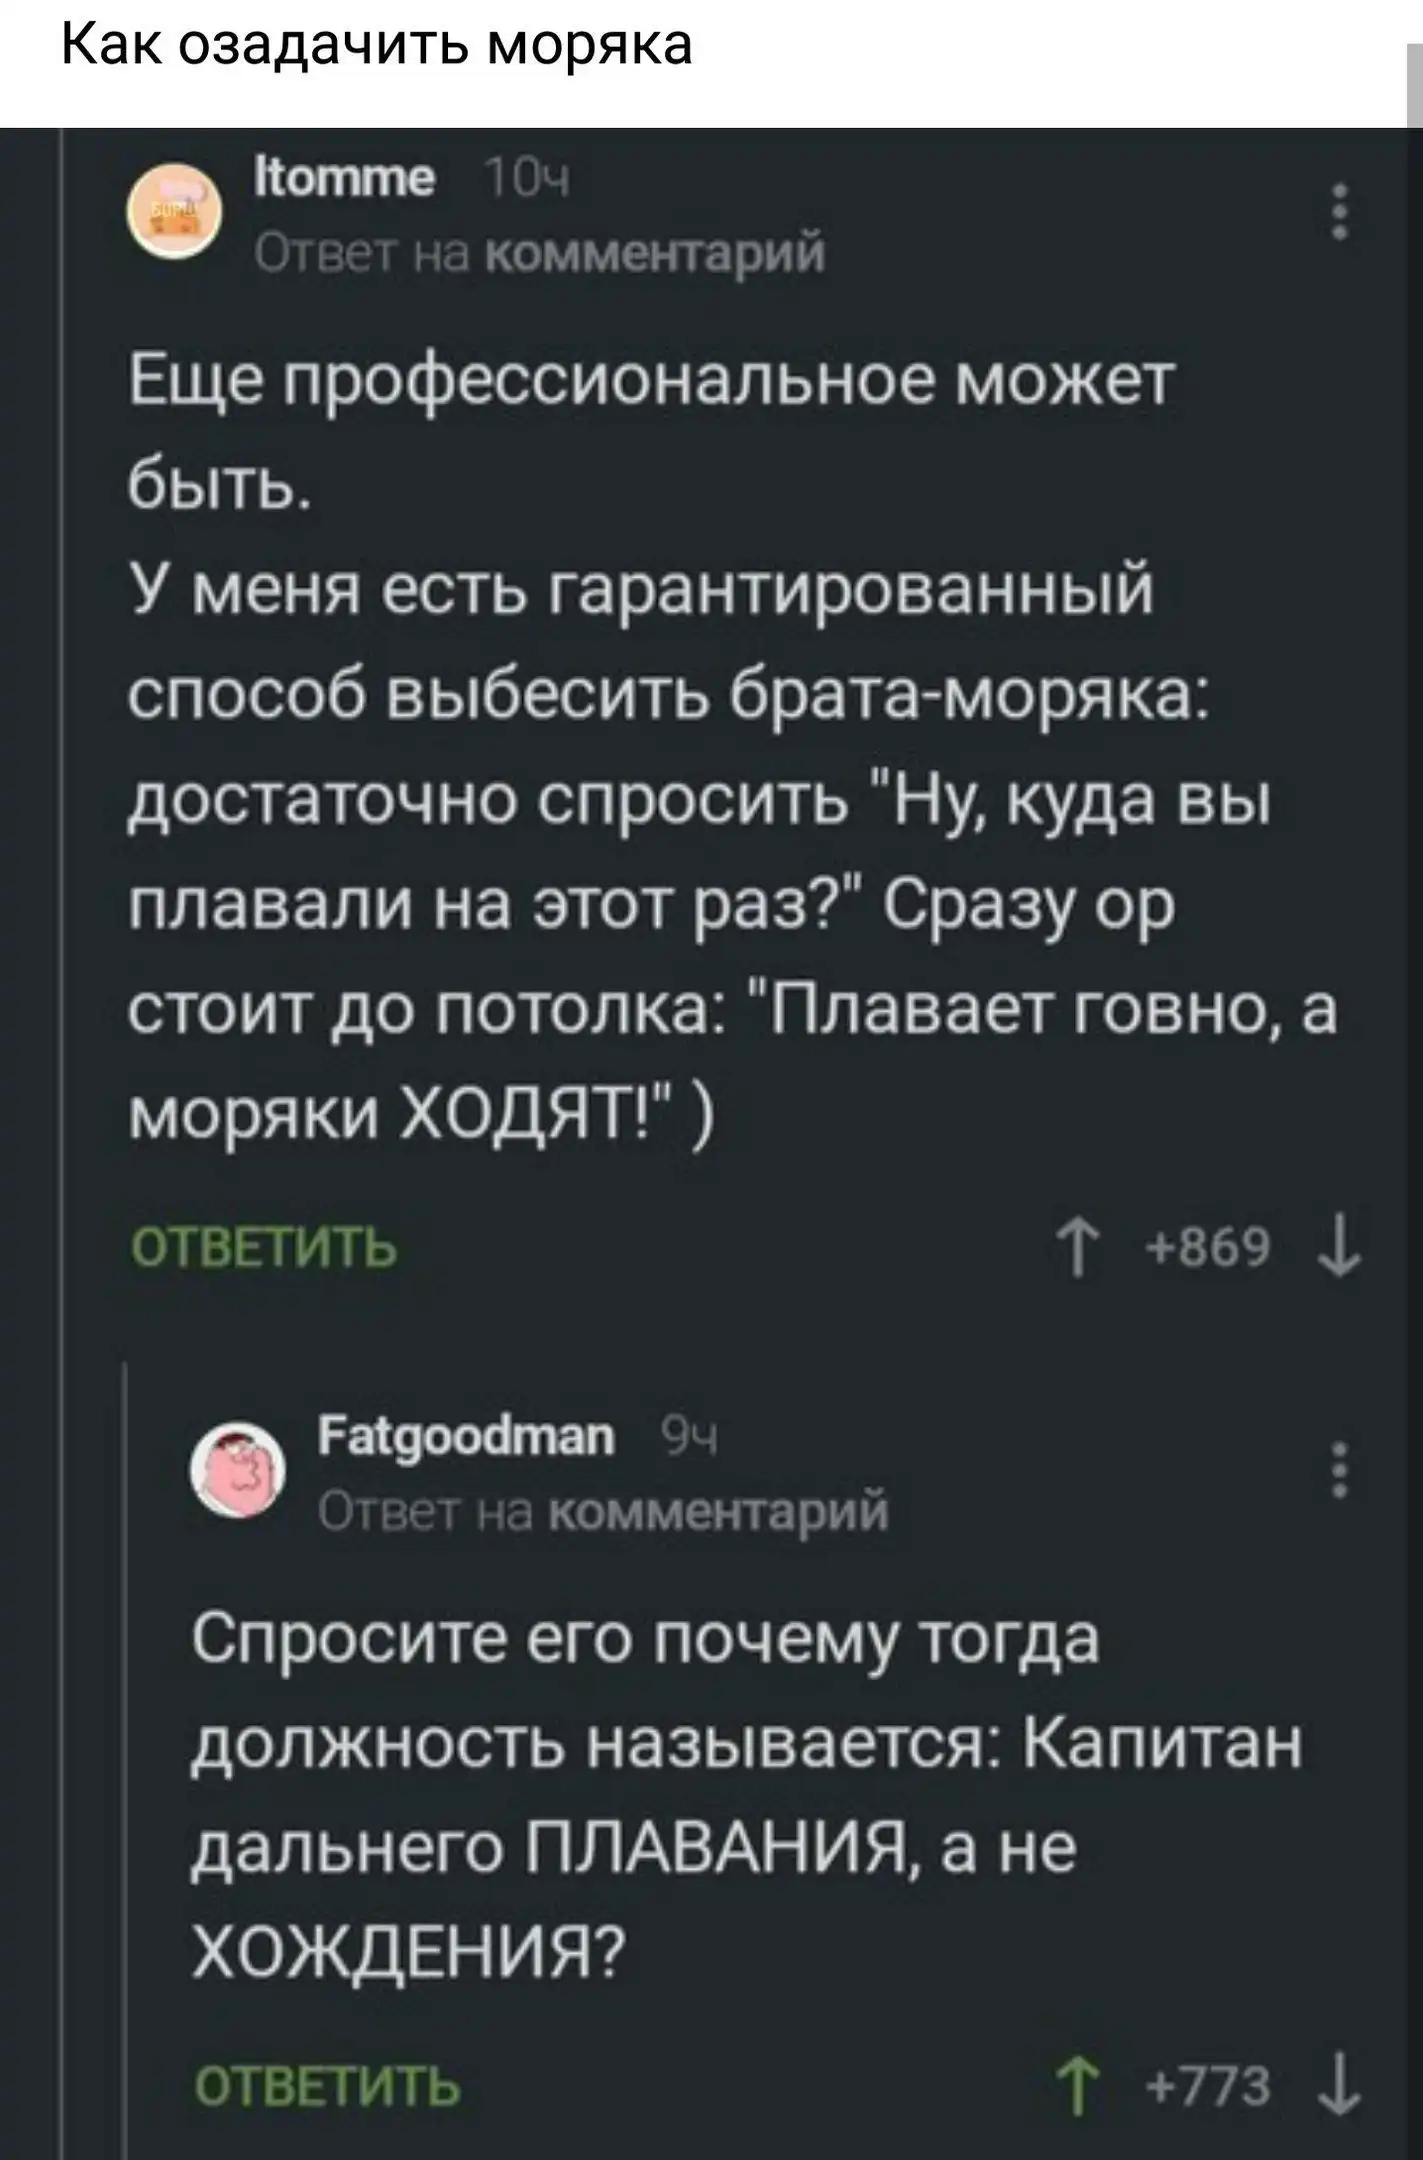
Task: Click the post title "Как озадачить моряка"
Action: coord(376,45)
